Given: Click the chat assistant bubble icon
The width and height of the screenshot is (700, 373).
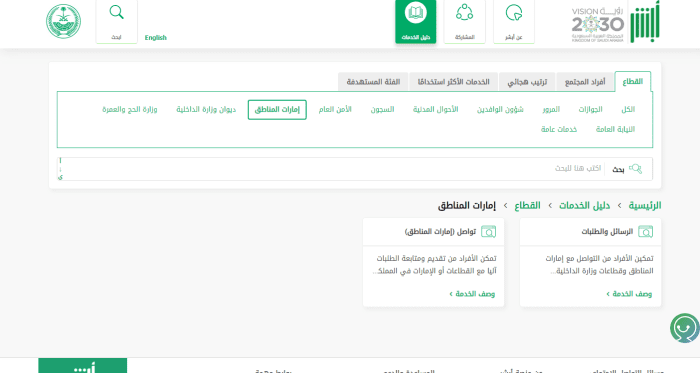Looking at the screenshot, I should [x=684, y=328].
